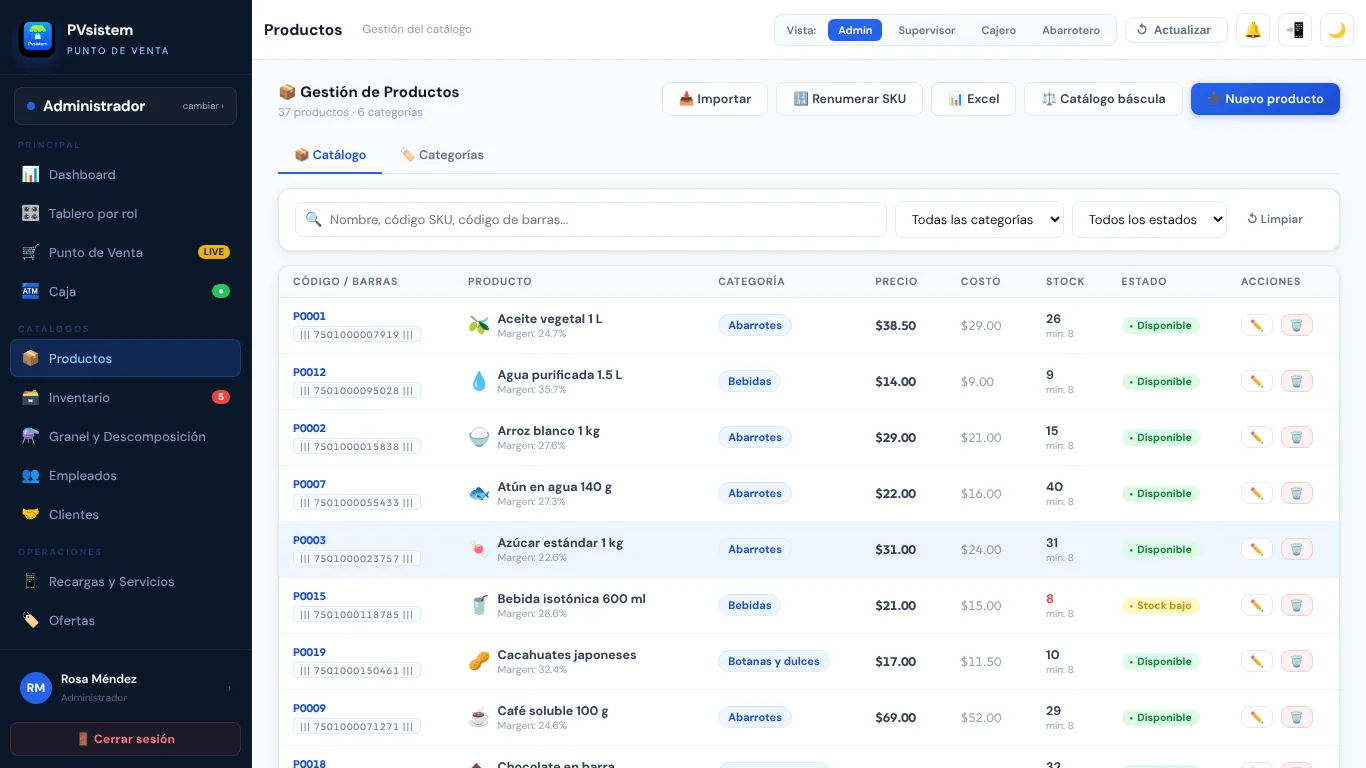Image resolution: width=1366 pixels, height=768 pixels.
Task: Click the Importar button
Action: [x=715, y=99]
